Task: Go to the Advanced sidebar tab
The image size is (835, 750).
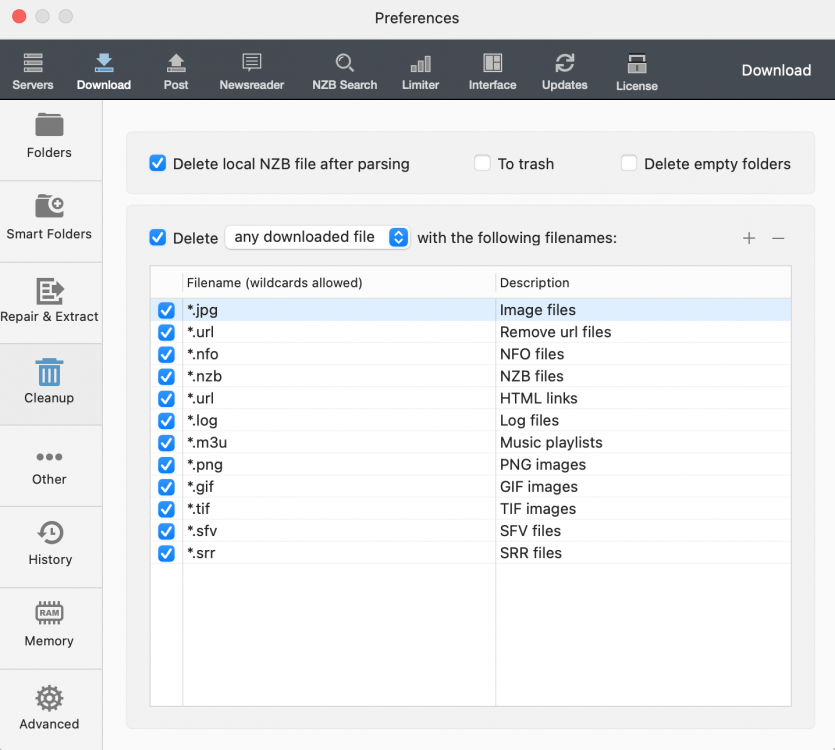Action: coord(50,709)
